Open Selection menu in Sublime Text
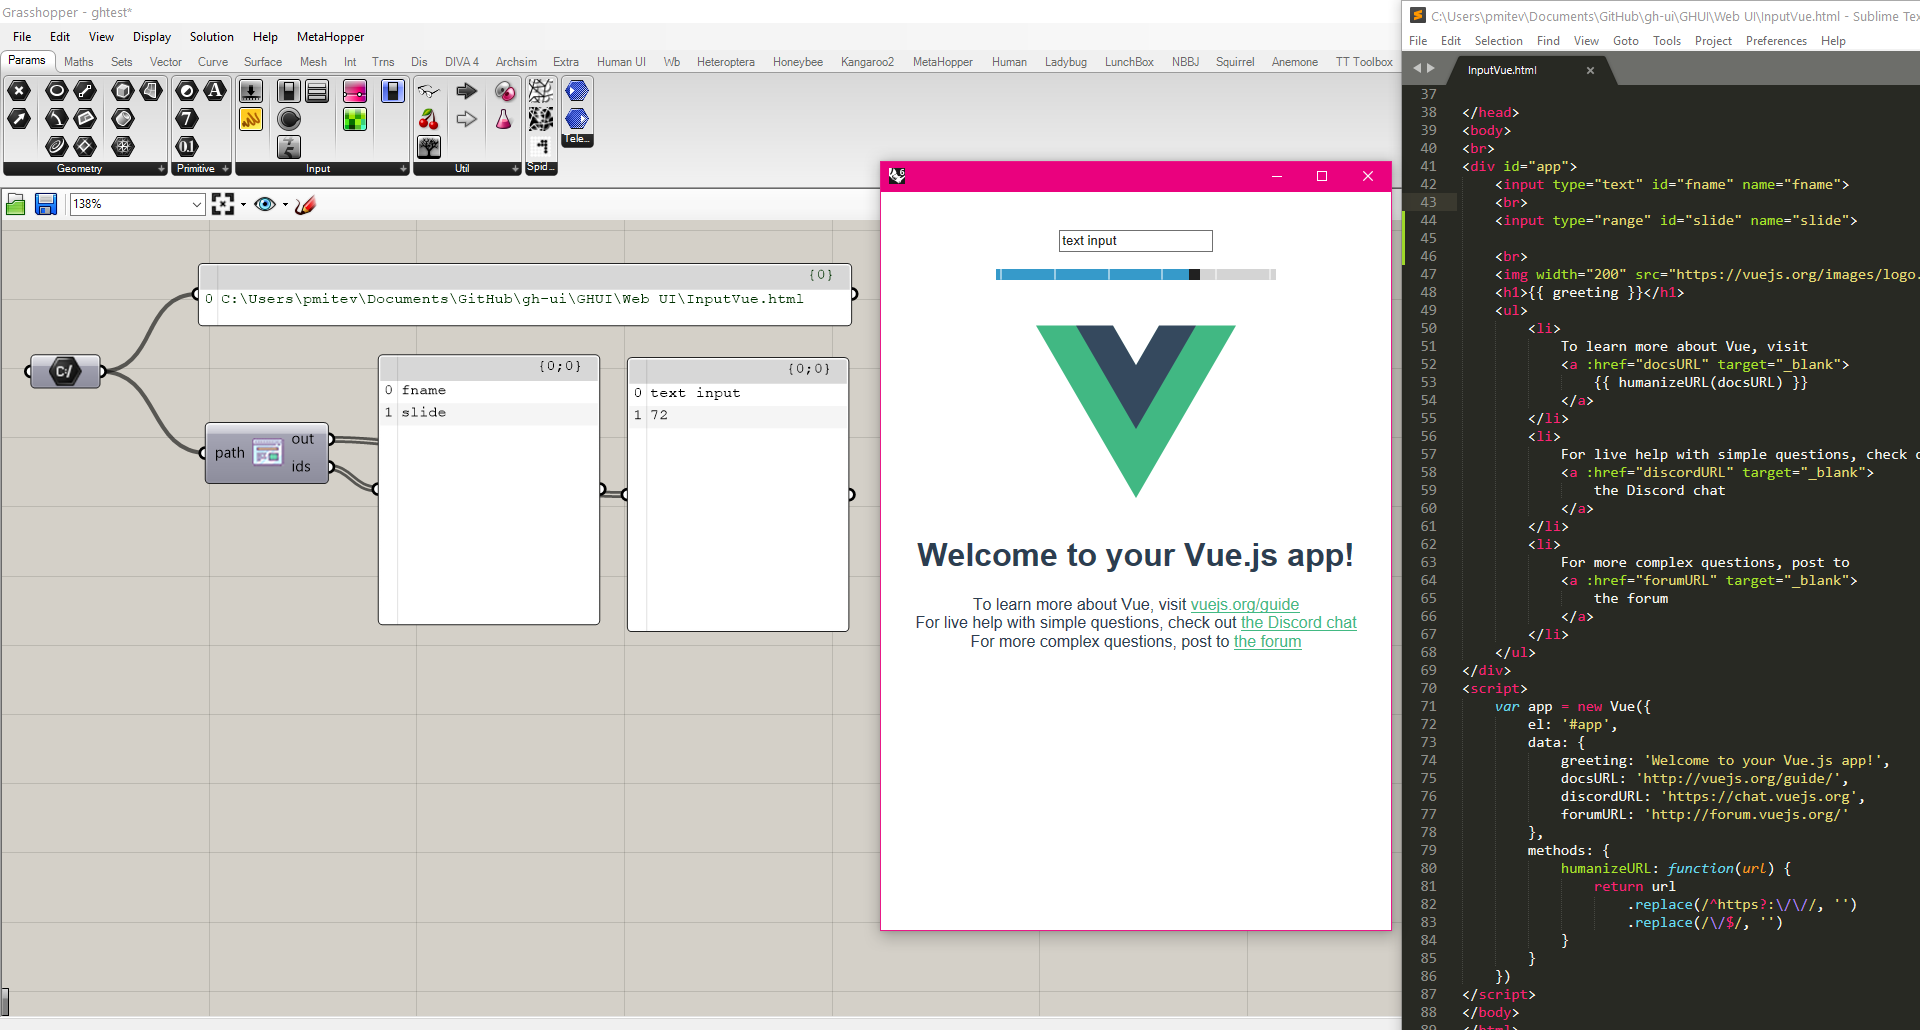 coord(1498,41)
